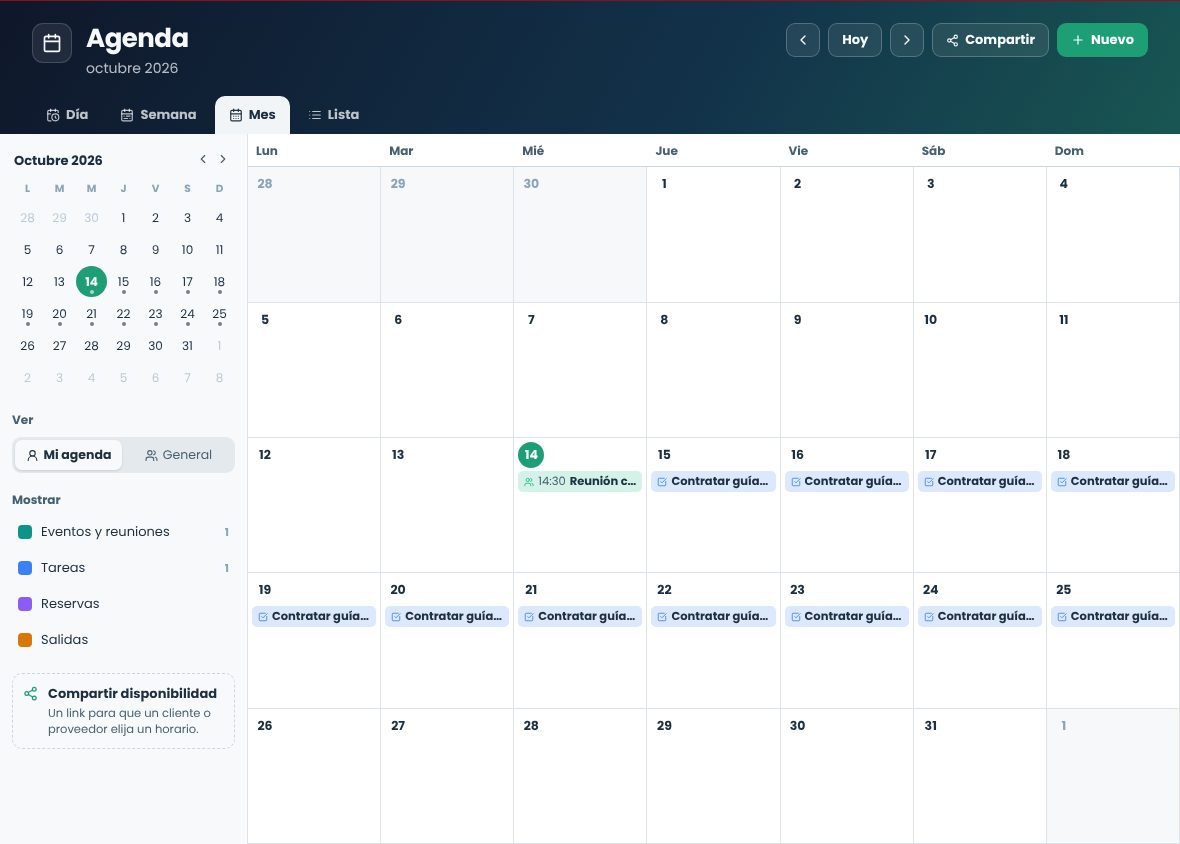
Task: Click blue swatch beside Tareas
Action: 25,568
